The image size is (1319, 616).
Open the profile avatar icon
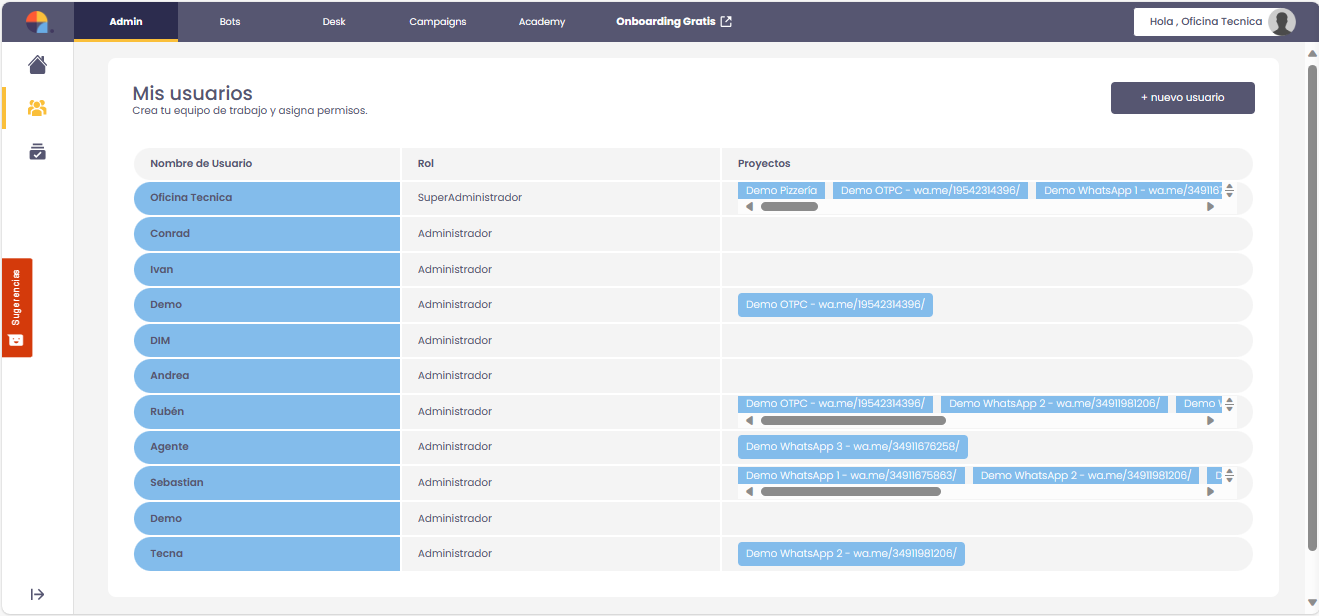click(1281, 22)
